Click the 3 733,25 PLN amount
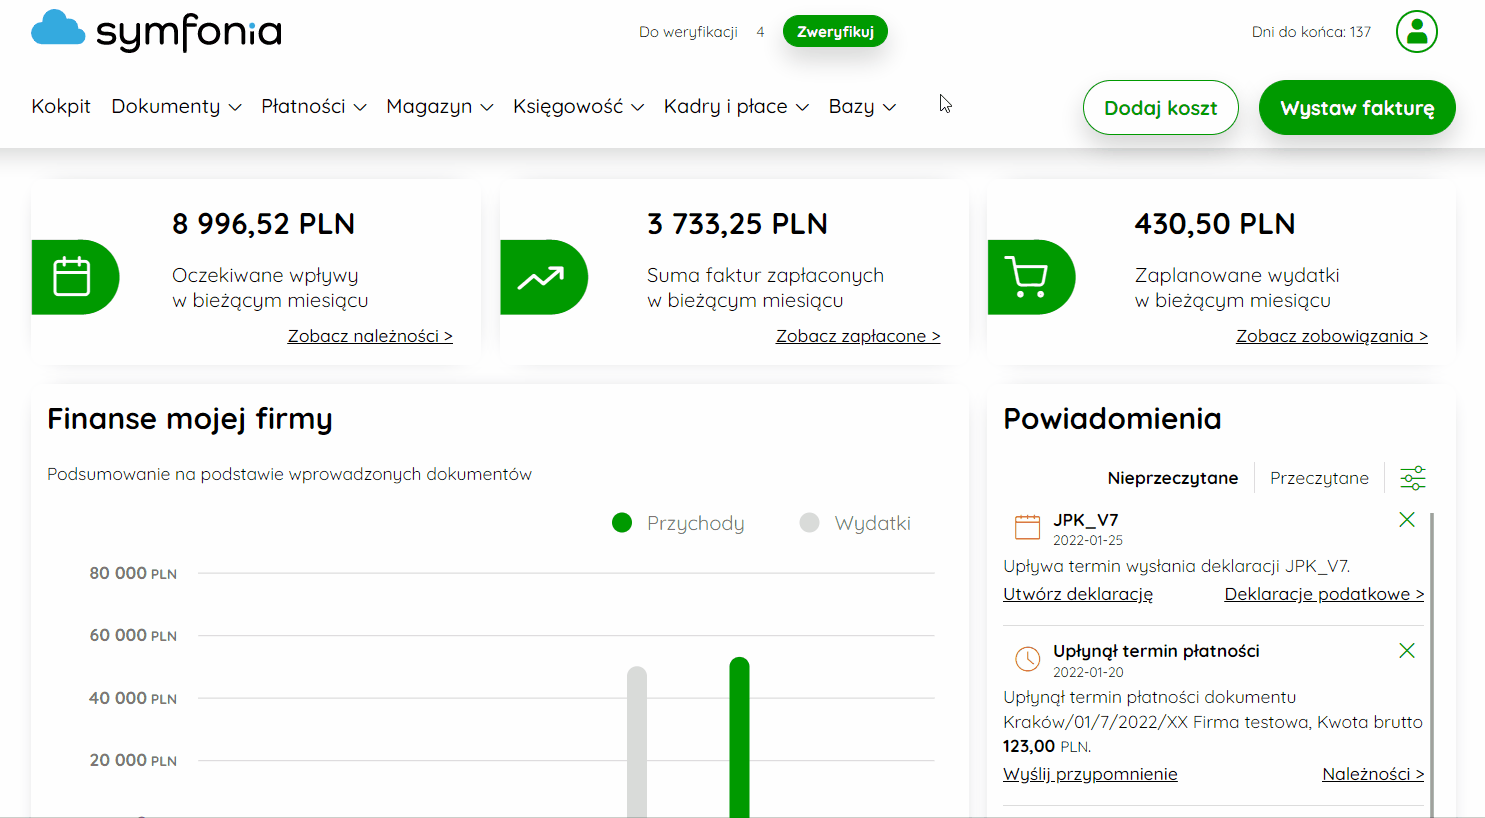Viewport: 1485px width, 818px height. (737, 224)
